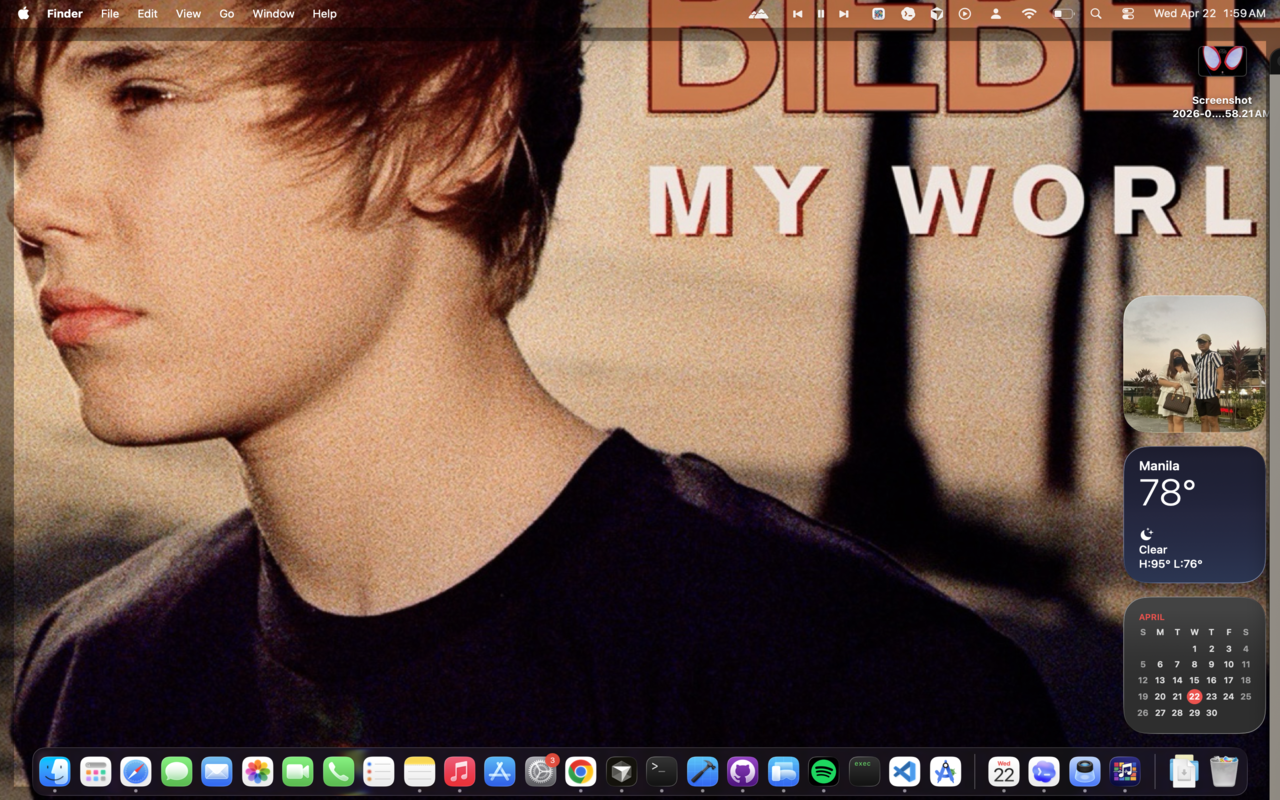Skip to next track in menu bar
This screenshot has width=1280, height=800.
(x=844, y=14)
